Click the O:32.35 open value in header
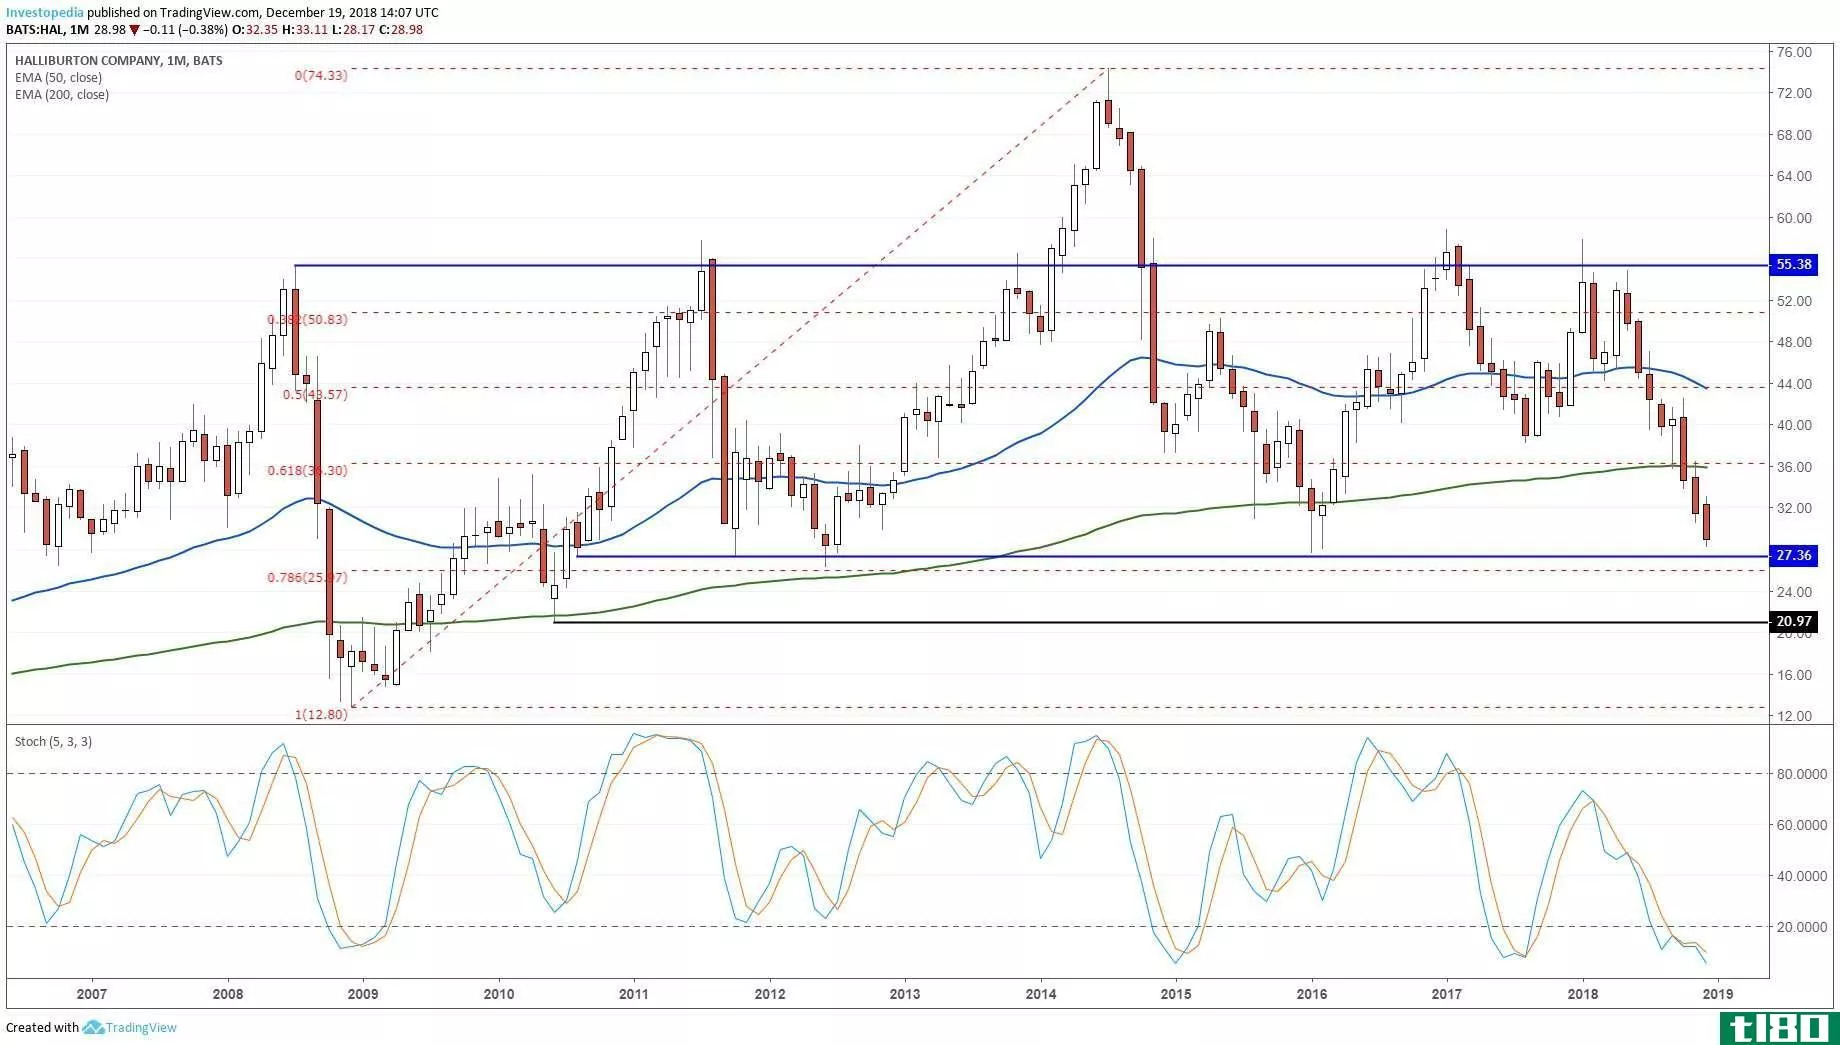 pos(255,30)
